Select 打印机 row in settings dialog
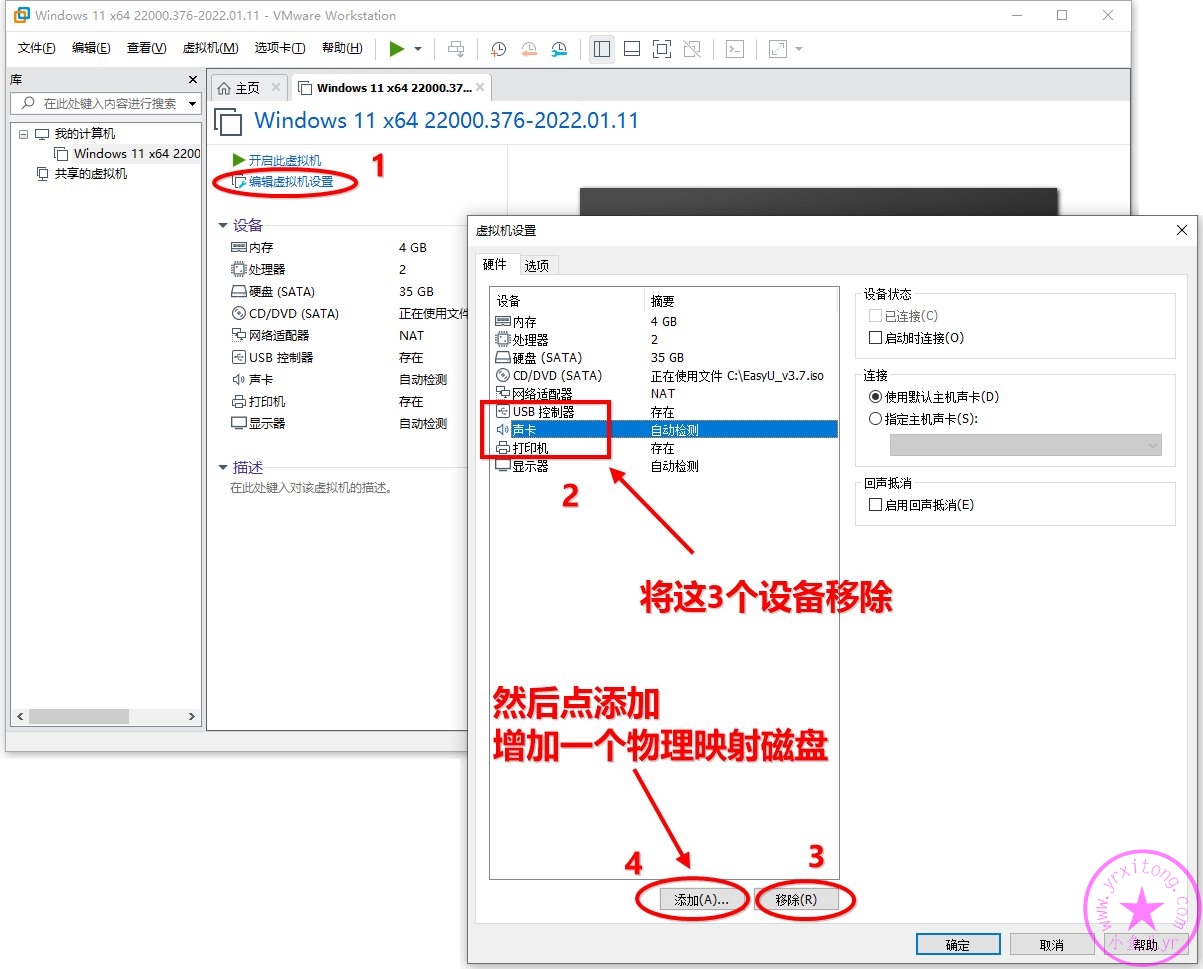1203x969 pixels. [664, 448]
